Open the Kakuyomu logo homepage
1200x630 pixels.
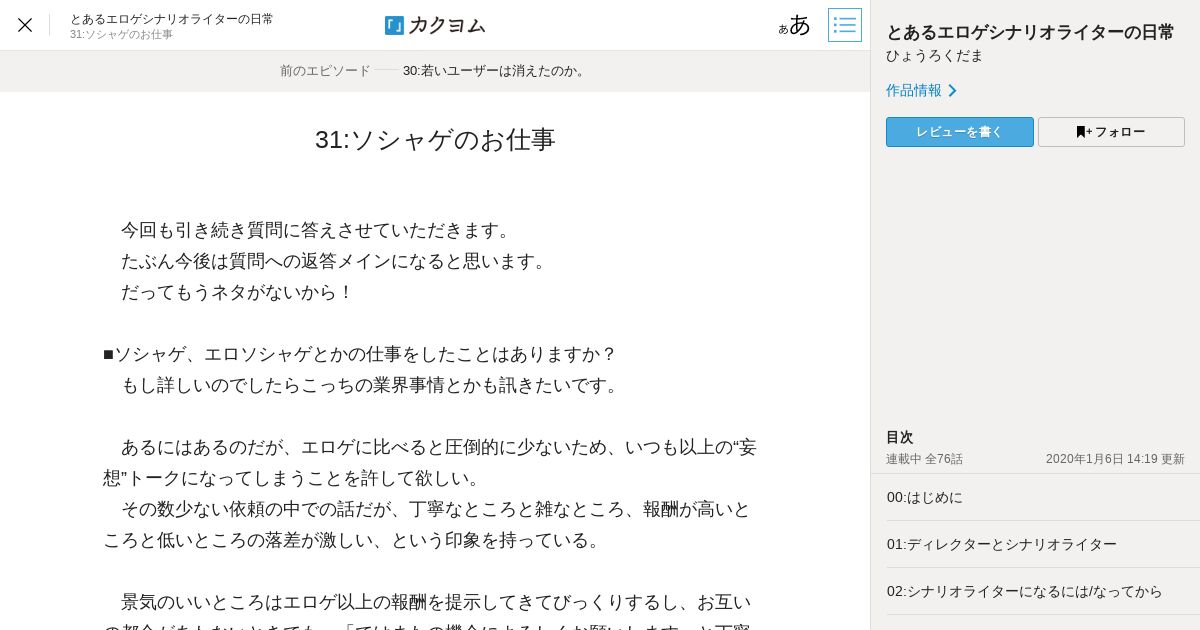pyautogui.click(x=435, y=25)
